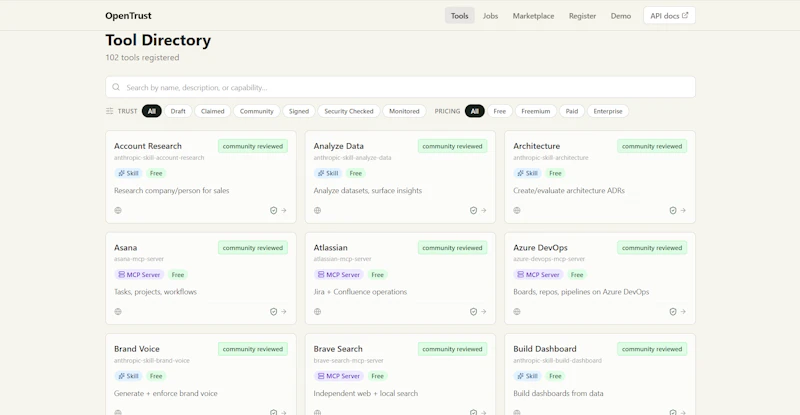800x415 pixels.
Task: Click the arrow icon on Analyze Data card
Action: click(484, 210)
